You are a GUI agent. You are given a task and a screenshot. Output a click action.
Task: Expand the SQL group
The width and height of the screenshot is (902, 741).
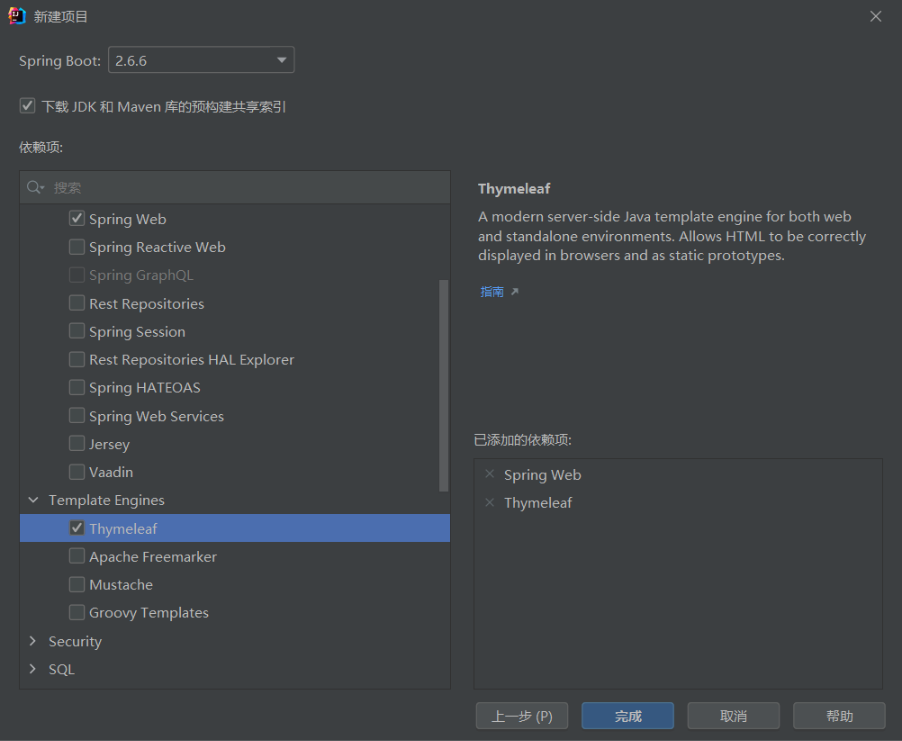click(x=33, y=669)
